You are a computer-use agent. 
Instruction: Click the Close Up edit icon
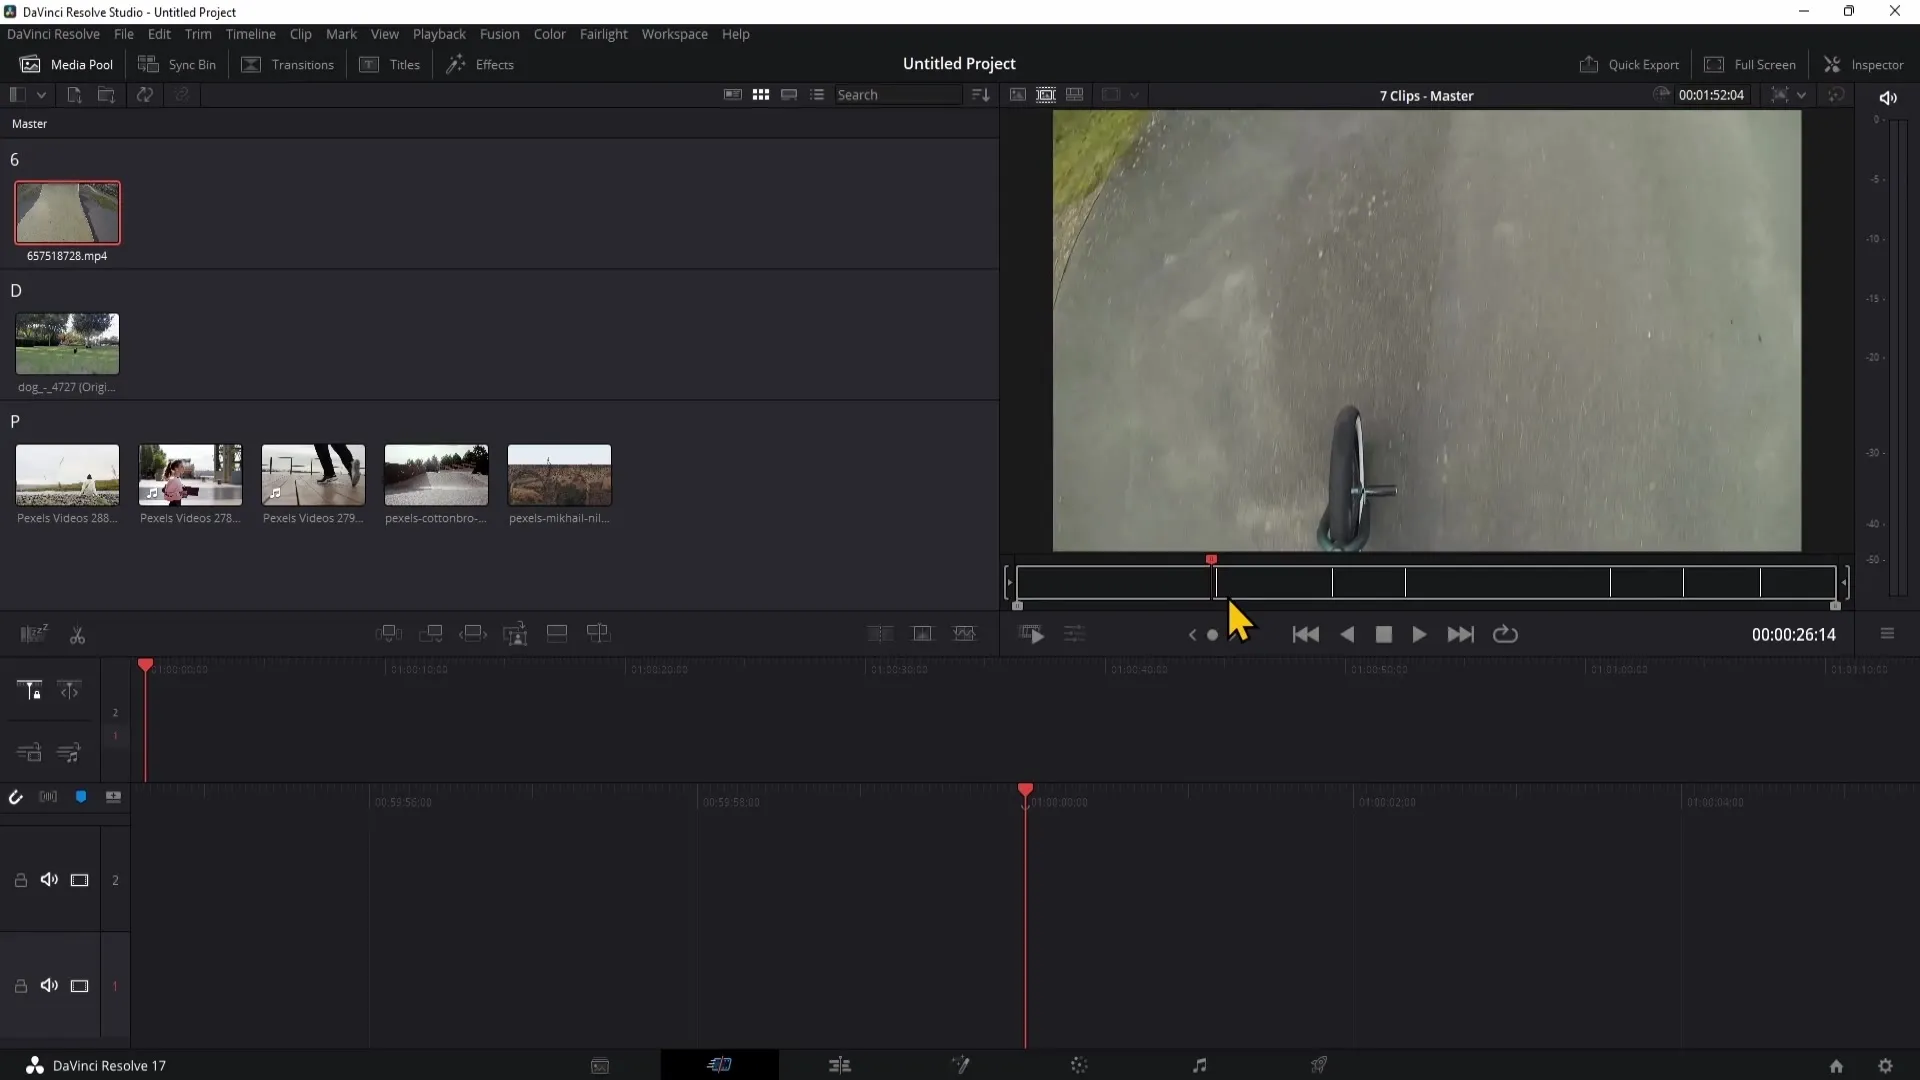tap(515, 634)
